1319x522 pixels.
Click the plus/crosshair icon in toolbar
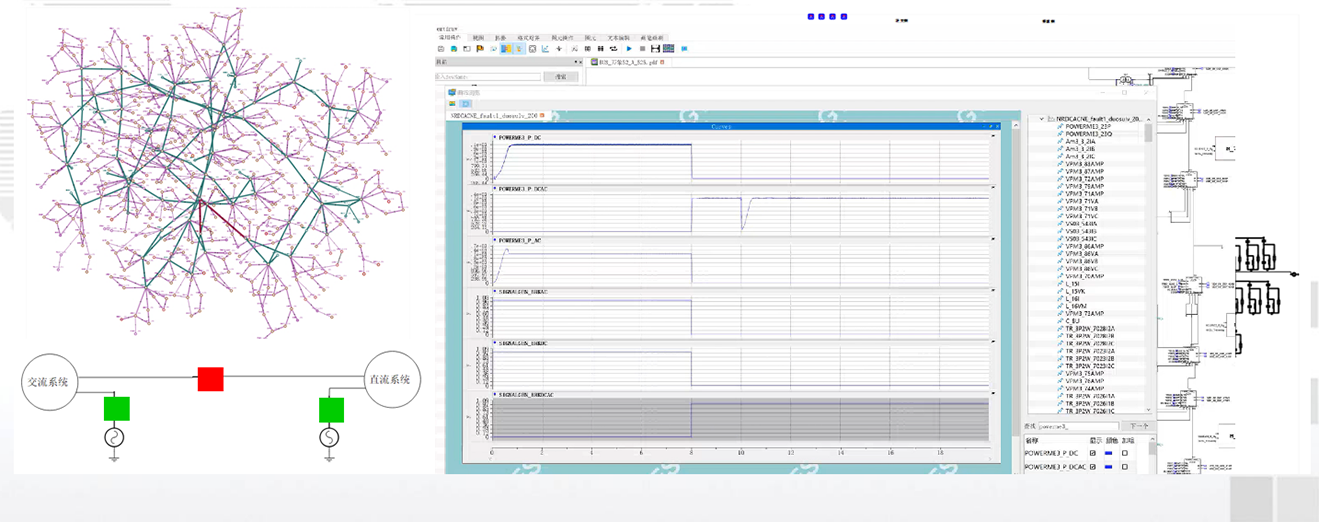tap(559, 48)
